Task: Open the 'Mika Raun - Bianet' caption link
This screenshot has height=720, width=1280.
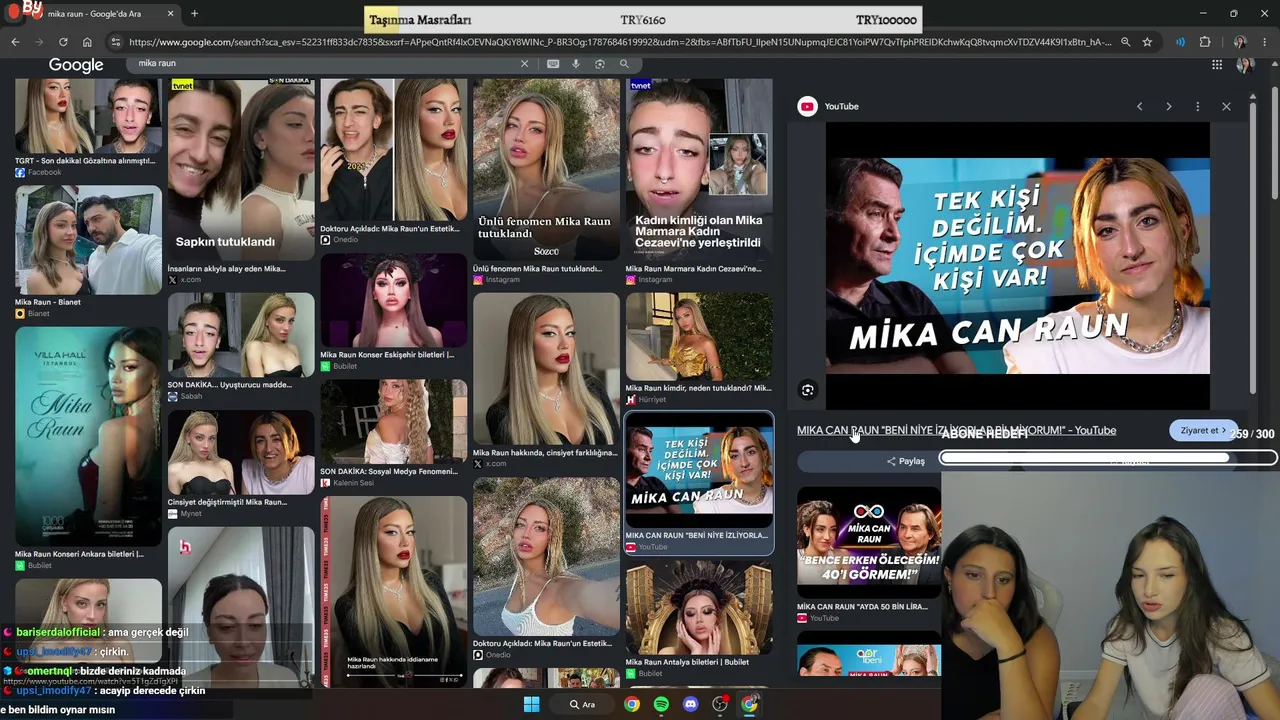Action: tap(48, 302)
